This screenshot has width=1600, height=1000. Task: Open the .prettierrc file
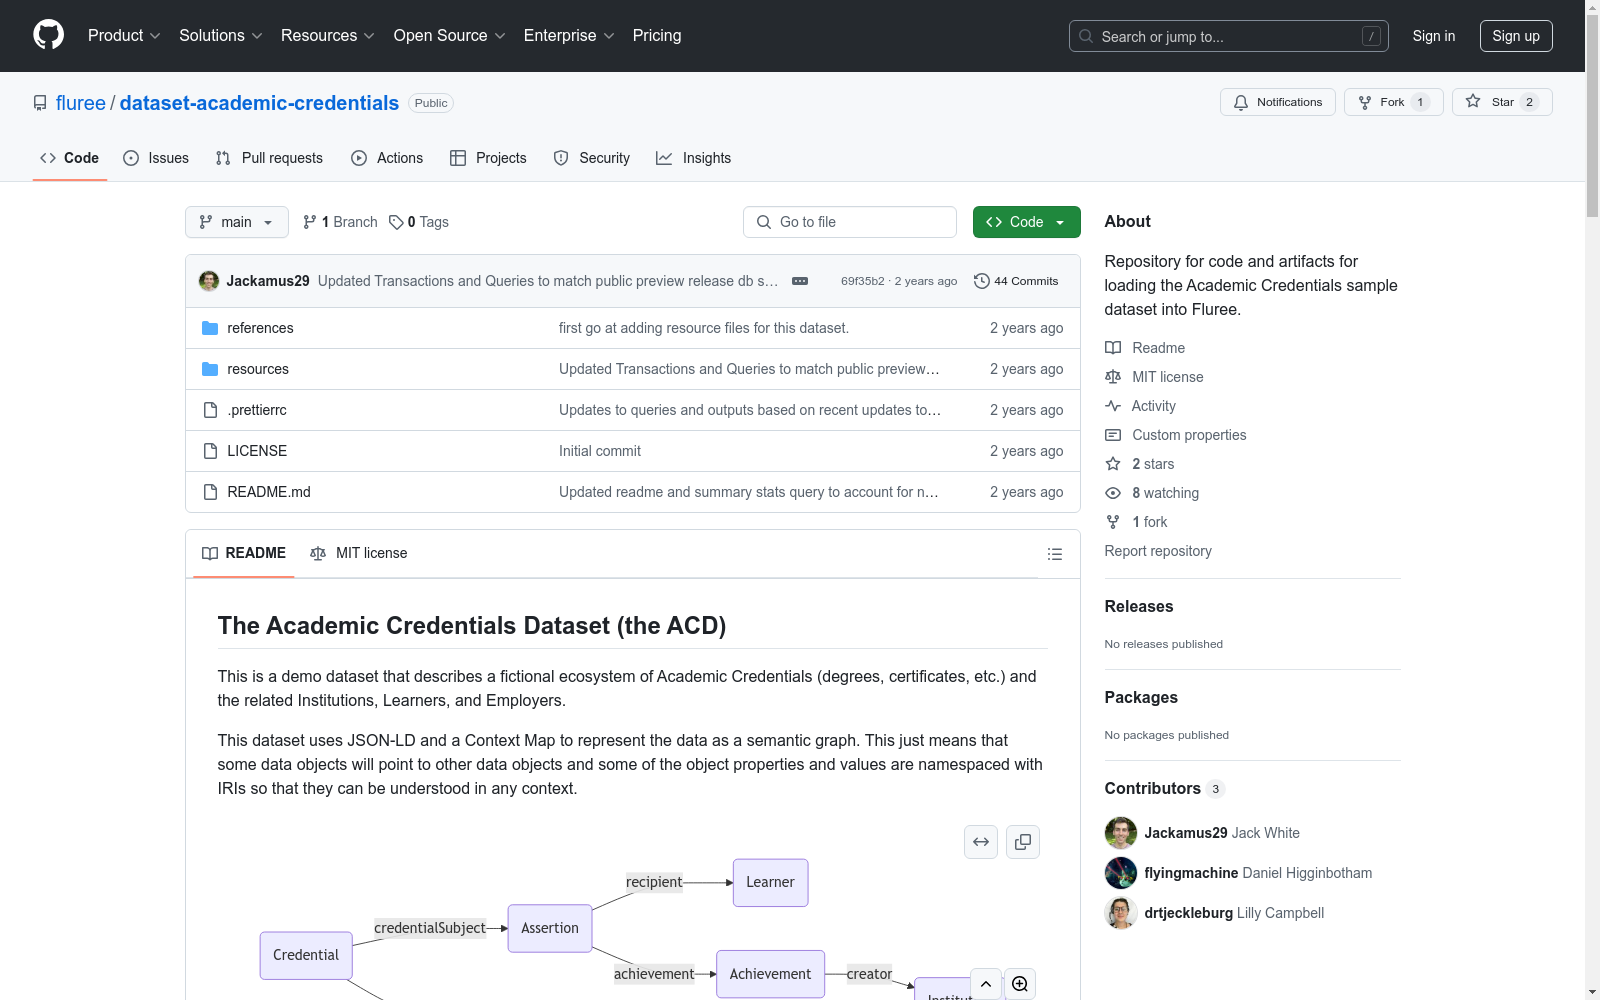[x=257, y=410]
